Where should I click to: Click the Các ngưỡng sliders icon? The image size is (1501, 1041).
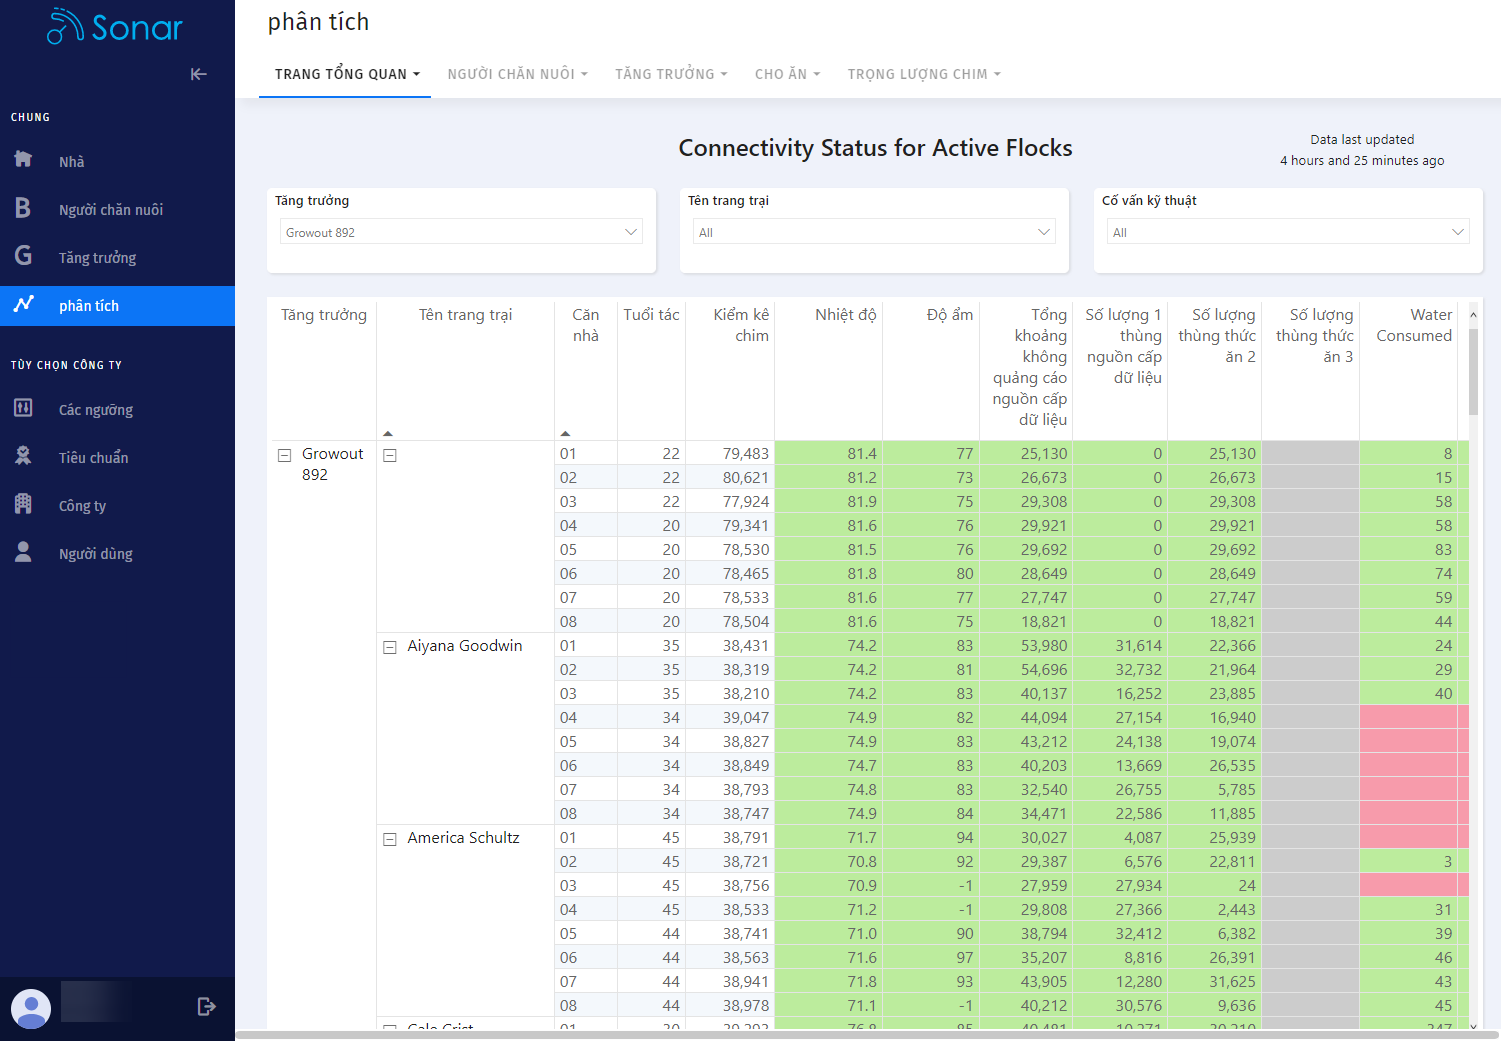[23, 408]
